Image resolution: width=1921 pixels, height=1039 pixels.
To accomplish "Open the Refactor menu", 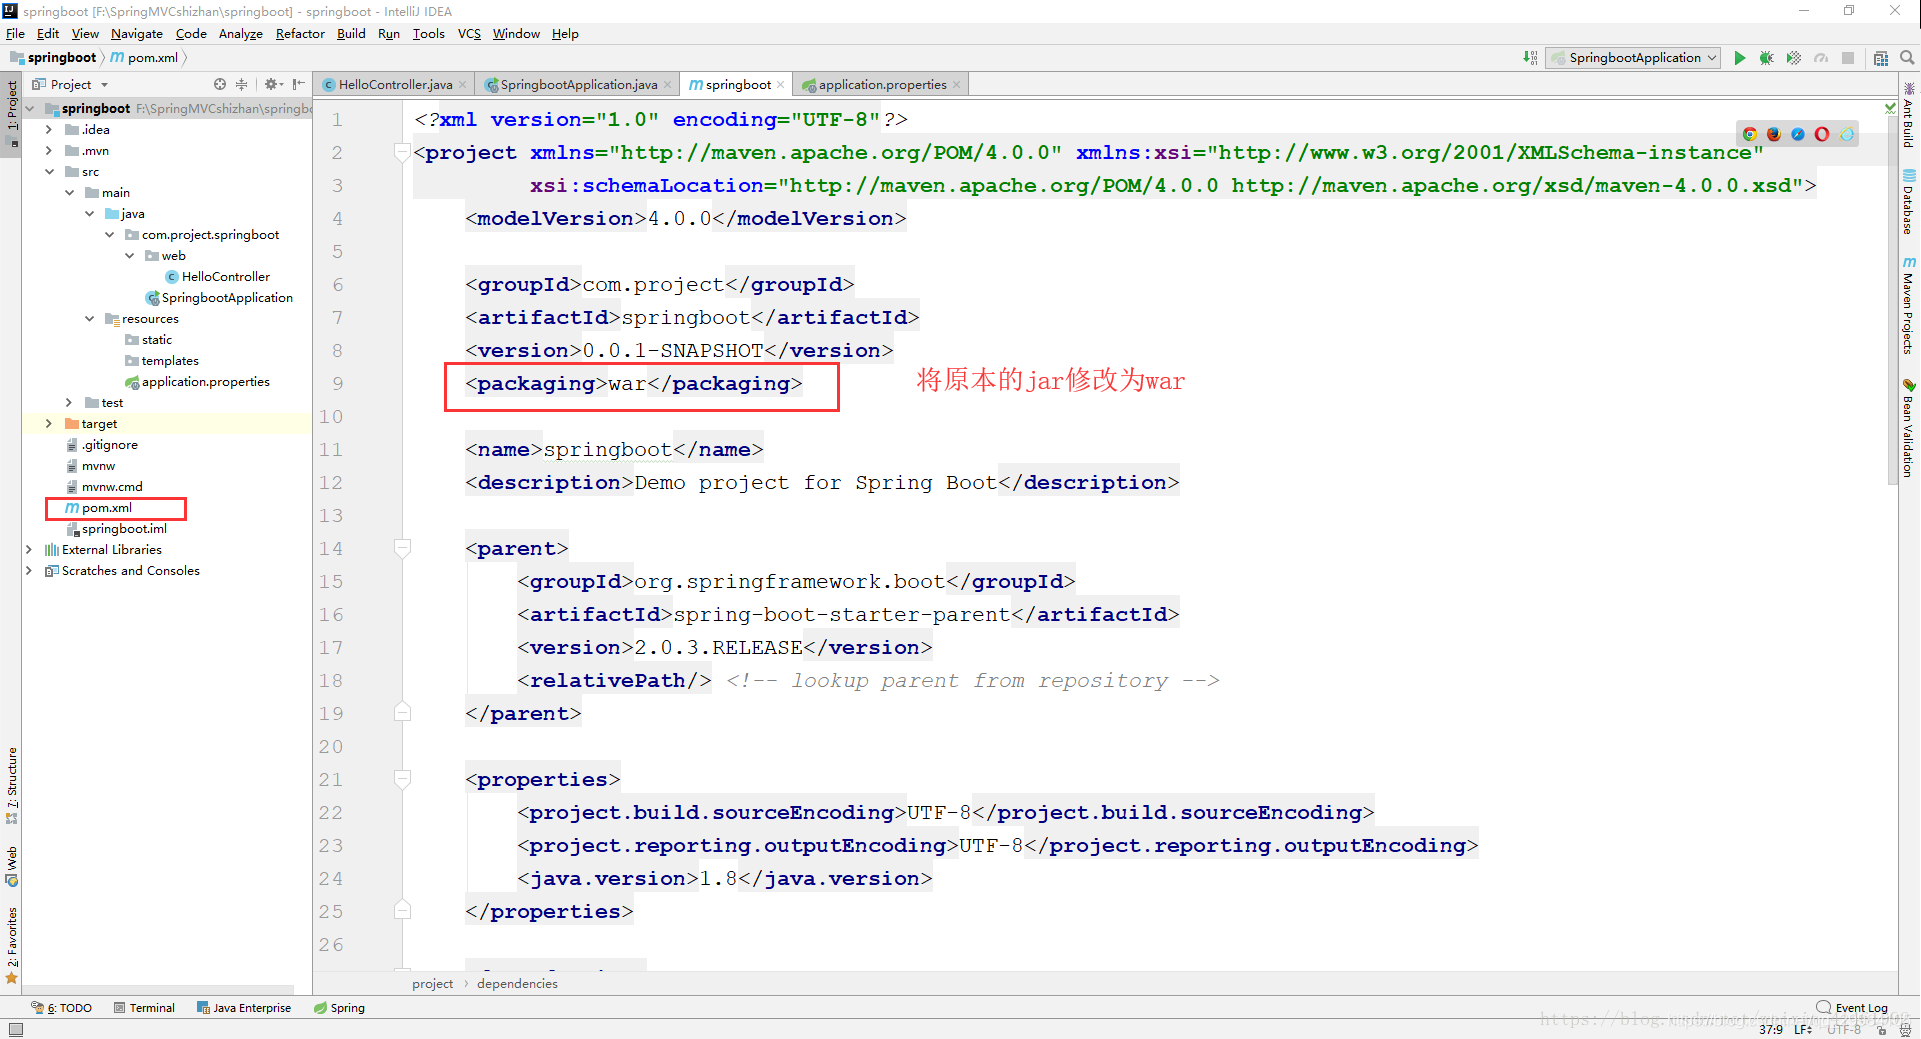I will tap(300, 34).
